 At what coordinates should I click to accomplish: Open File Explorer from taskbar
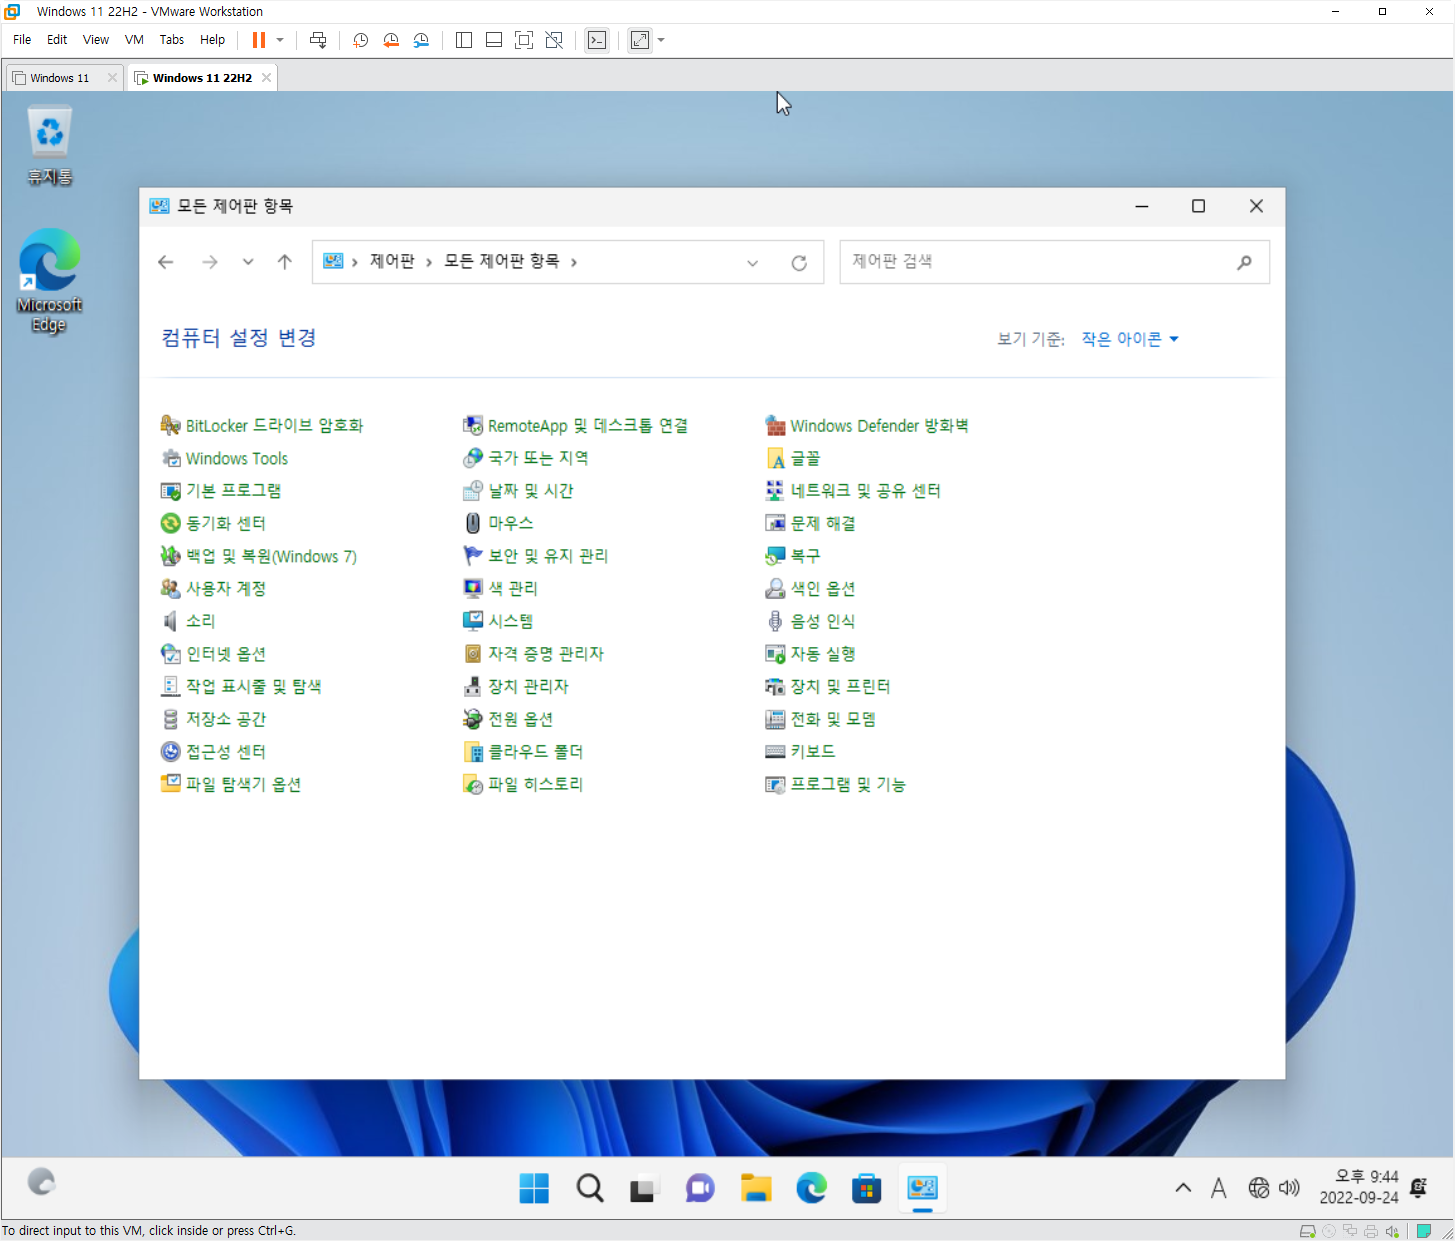pyautogui.click(x=756, y=1188)
